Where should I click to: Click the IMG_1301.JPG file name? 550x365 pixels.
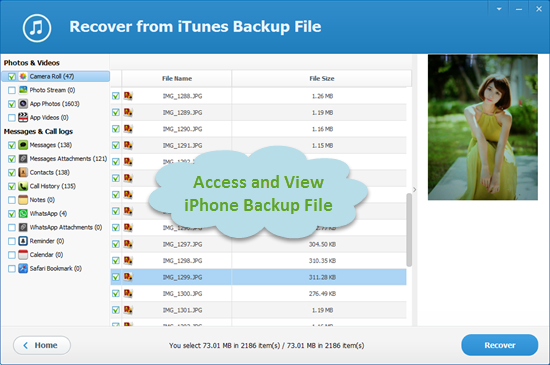182,310
